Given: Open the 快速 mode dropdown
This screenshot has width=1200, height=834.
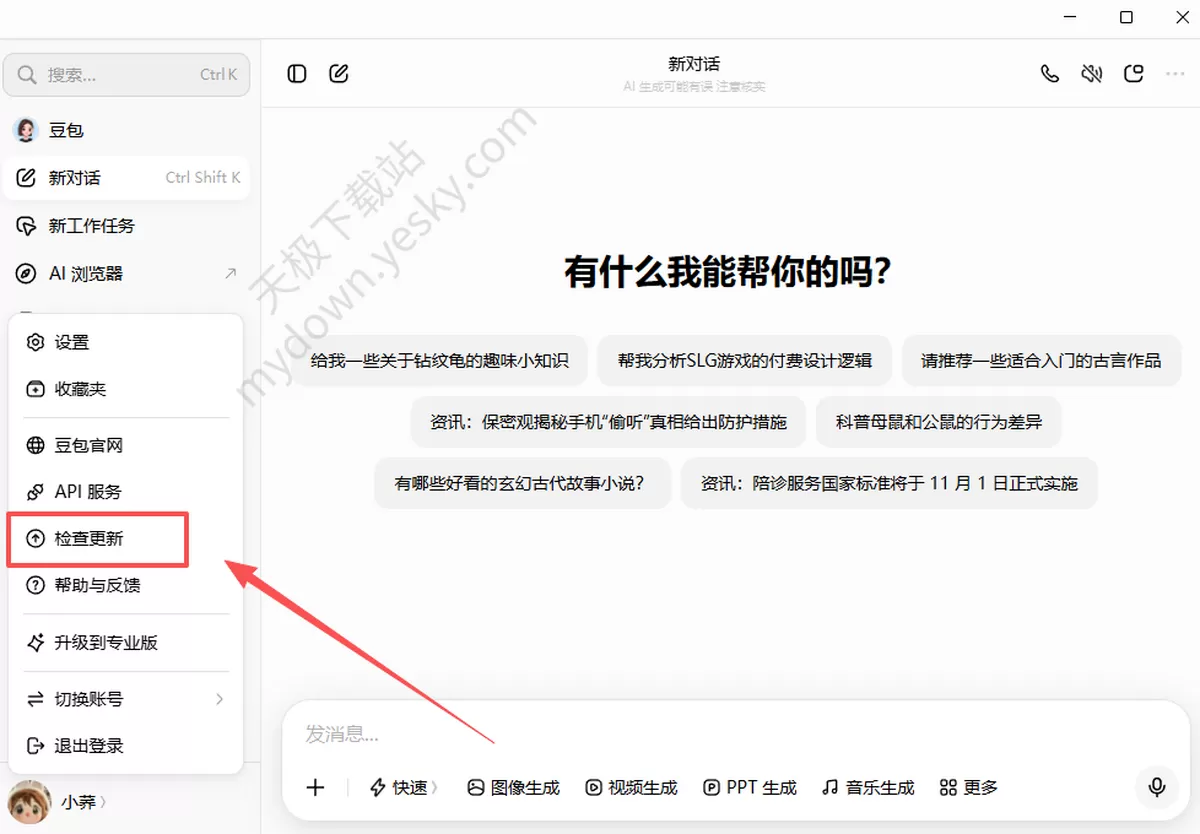Looking at the screenshot, I should click(404, 788).
